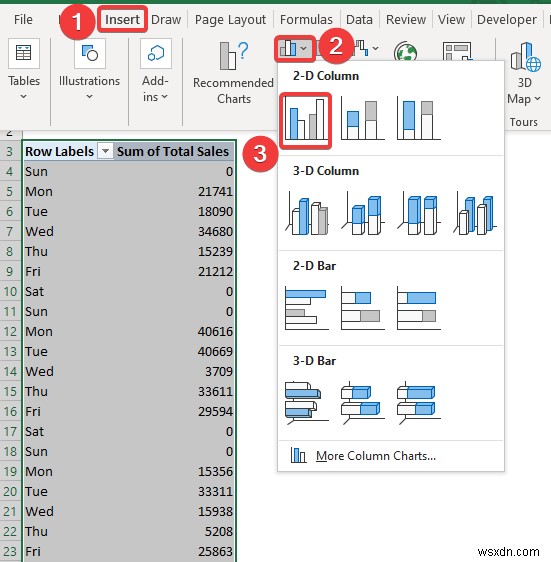Screen dimensions: 551x562
Task: Click the cell with value 3709
Action: [174, 371]
